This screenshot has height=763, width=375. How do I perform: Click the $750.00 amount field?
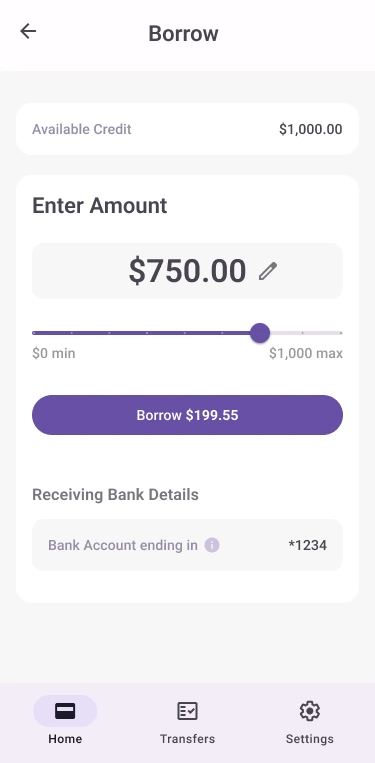[x=187, y=271]
